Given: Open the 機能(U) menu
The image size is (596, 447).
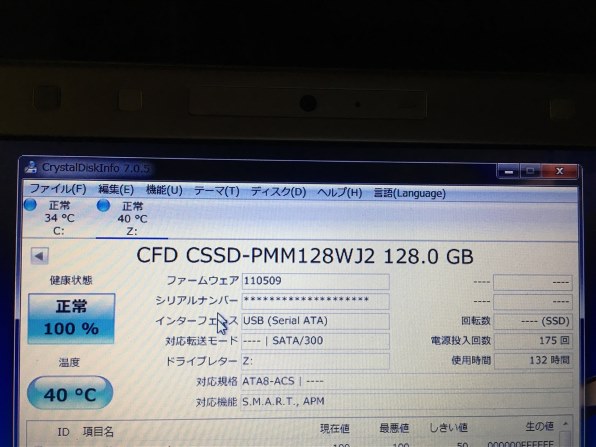Looking at the screenshot, I should (x=164, y=190).
